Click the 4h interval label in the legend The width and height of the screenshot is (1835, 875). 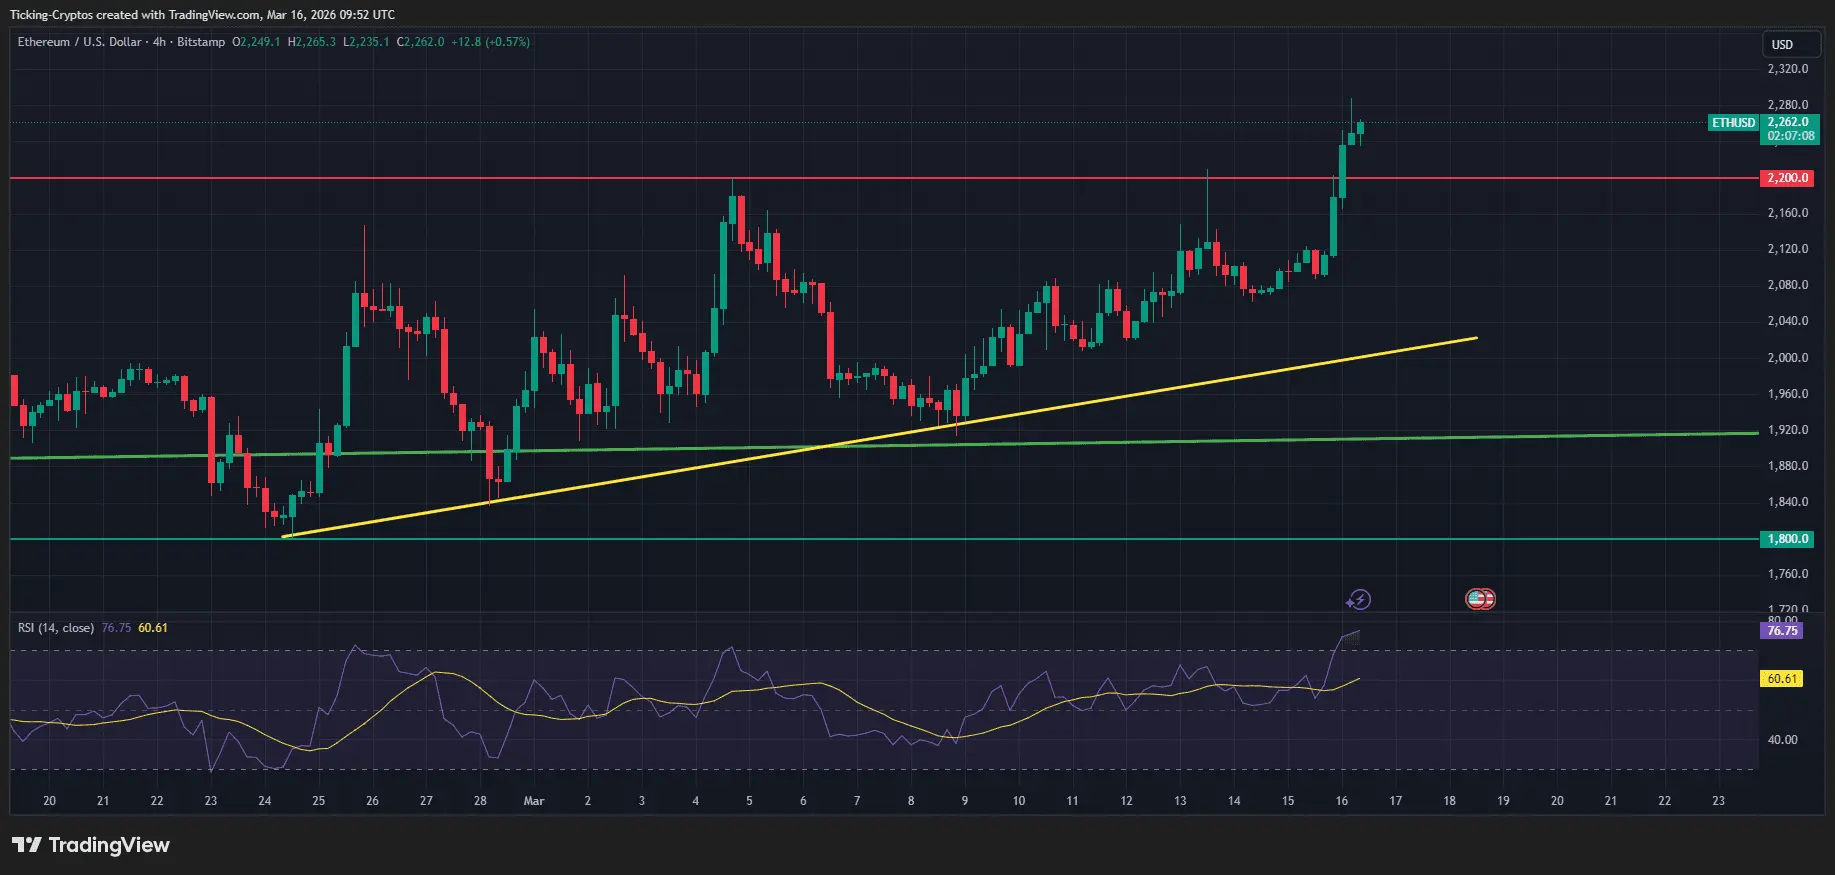tap(159, 42)
